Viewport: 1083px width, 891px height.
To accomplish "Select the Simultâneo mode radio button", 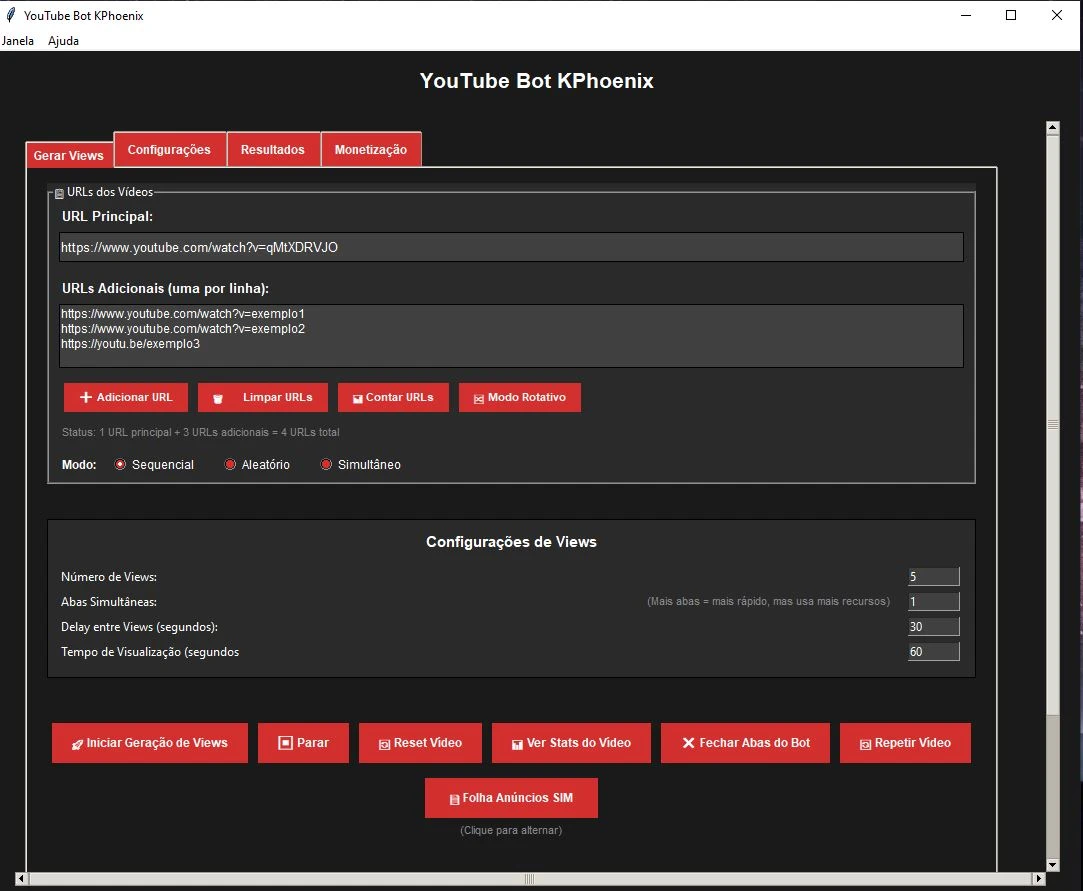I will point(326,465).
